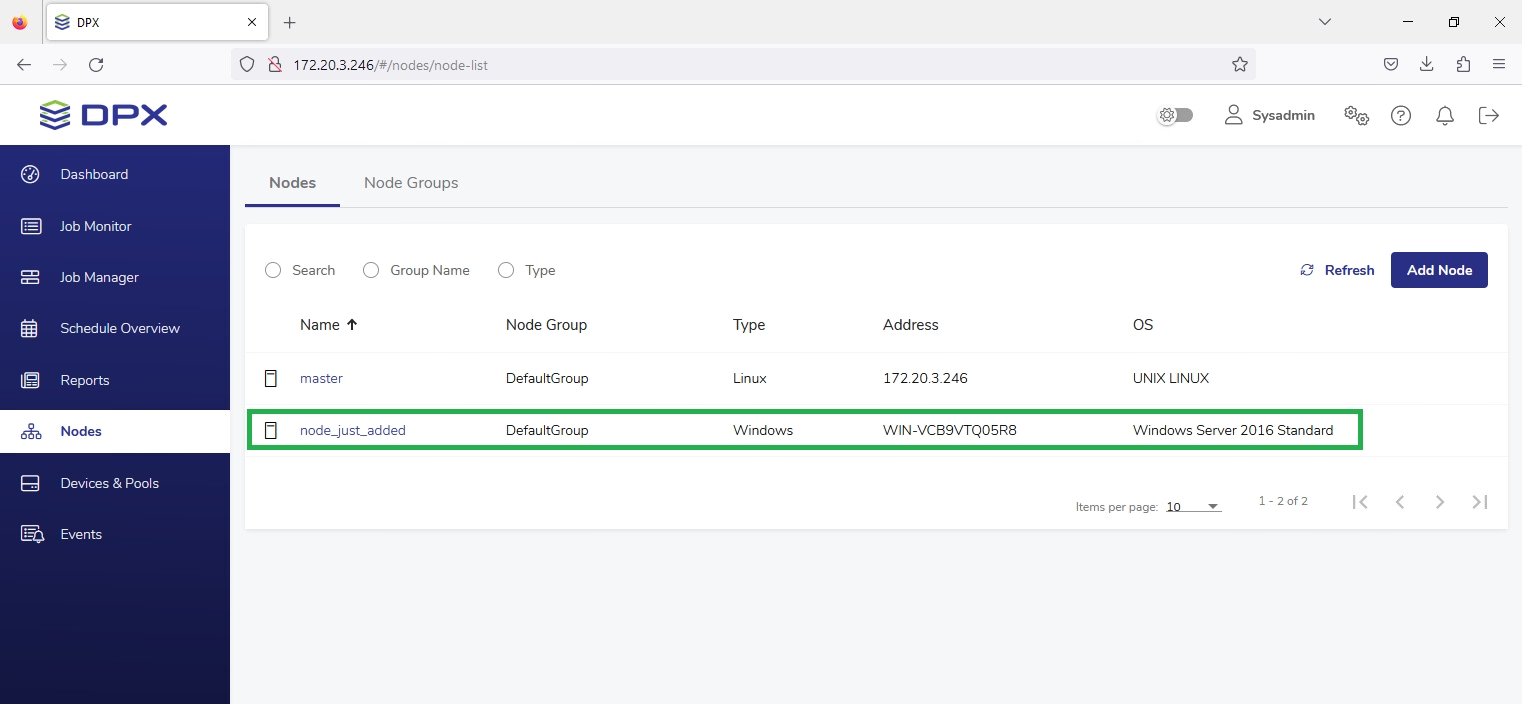
Task: Open the node_just_added link
Action: 353,430
